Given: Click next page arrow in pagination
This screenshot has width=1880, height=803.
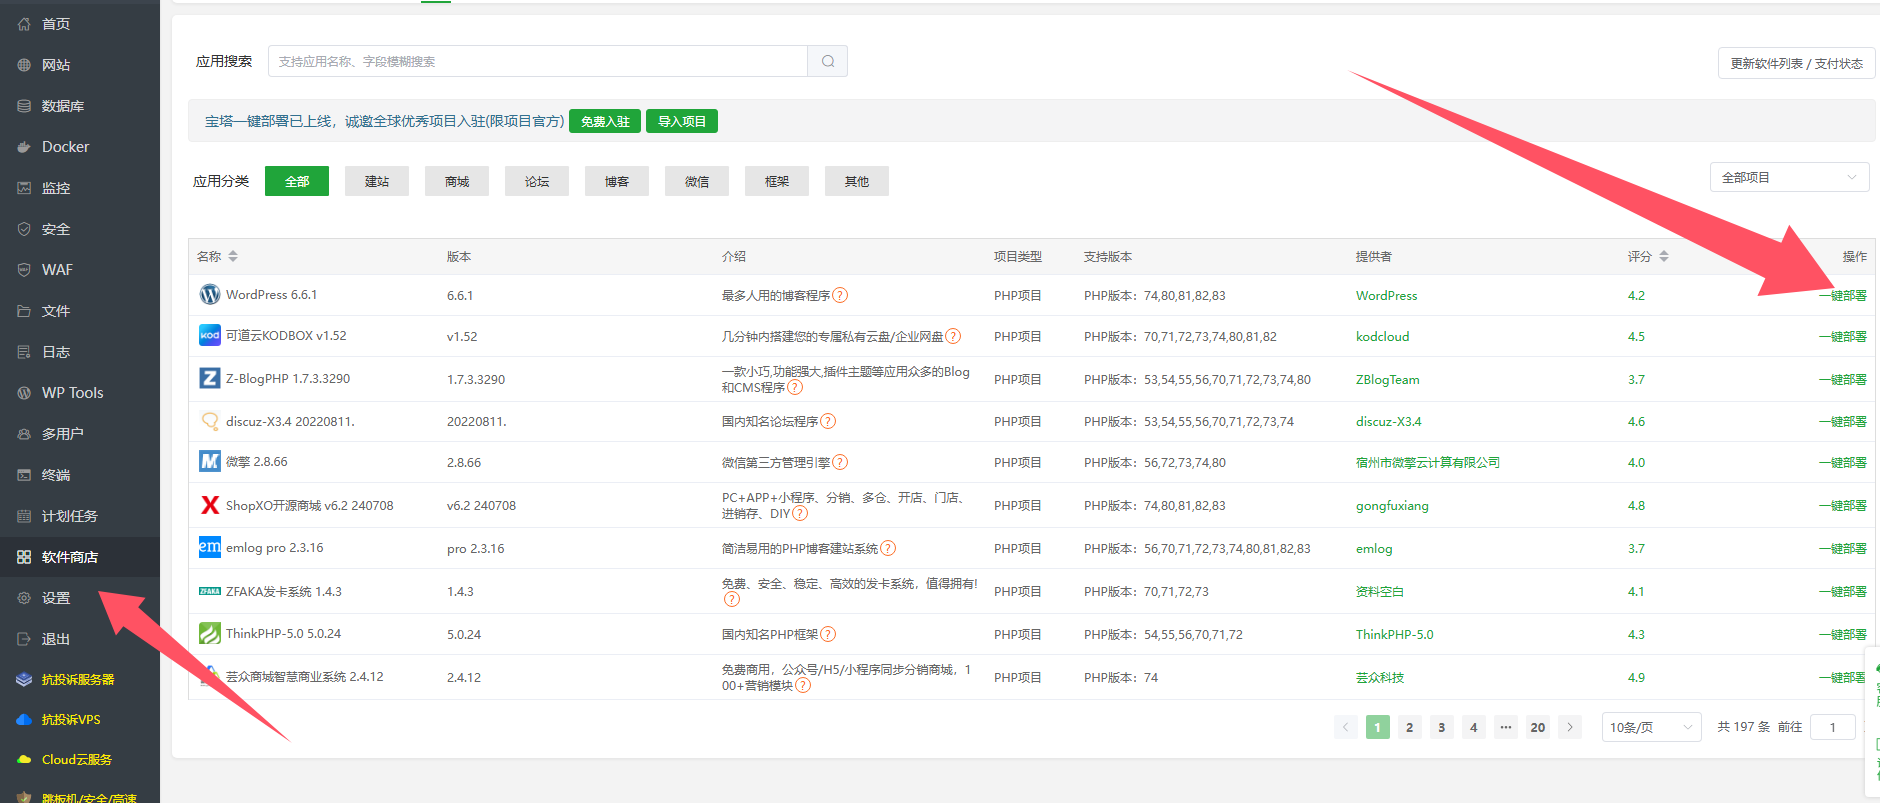Looking at the screenshot, I should point(1570,727).
